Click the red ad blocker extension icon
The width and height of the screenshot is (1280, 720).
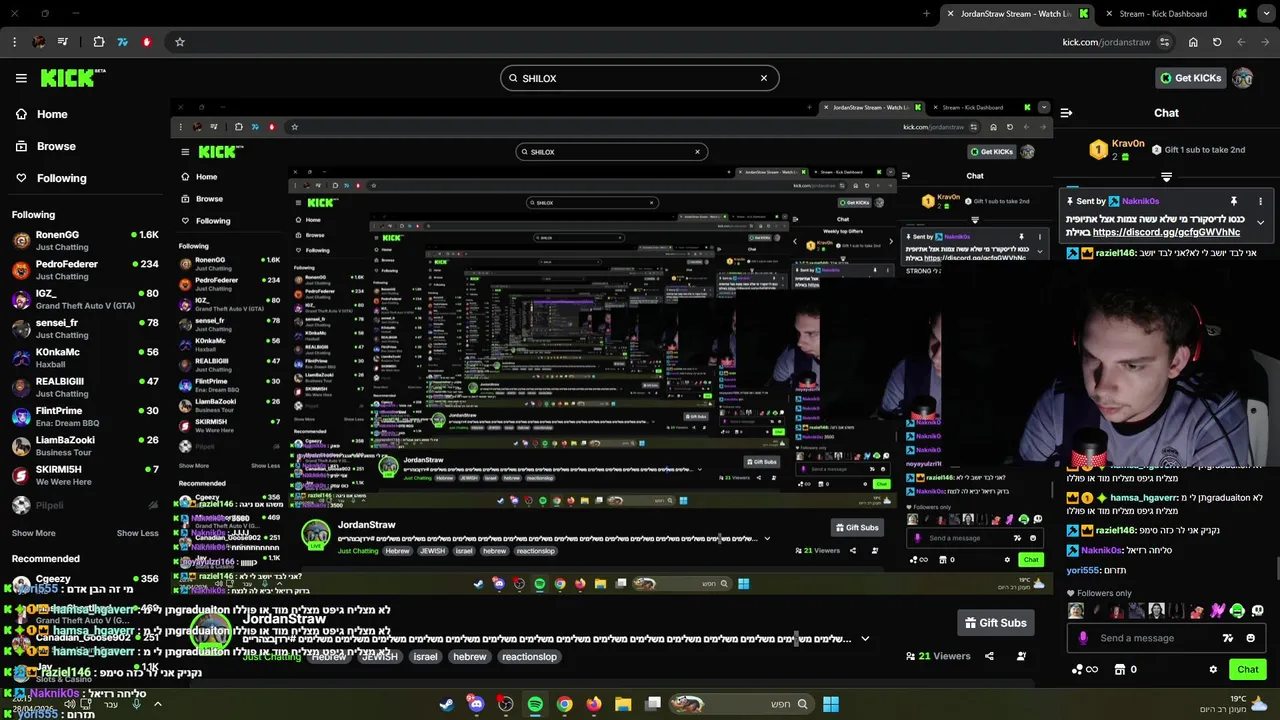tap(147, 42)
